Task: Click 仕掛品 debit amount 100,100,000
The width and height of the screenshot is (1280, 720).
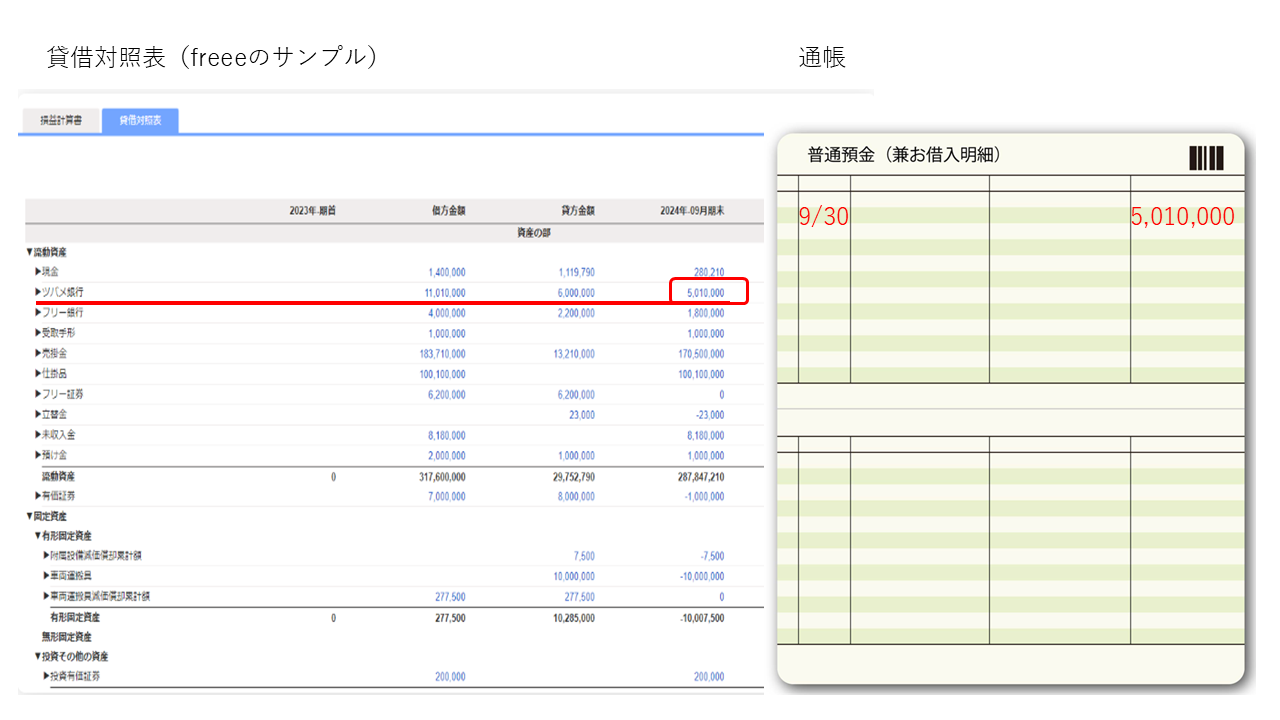Action: 442,374
